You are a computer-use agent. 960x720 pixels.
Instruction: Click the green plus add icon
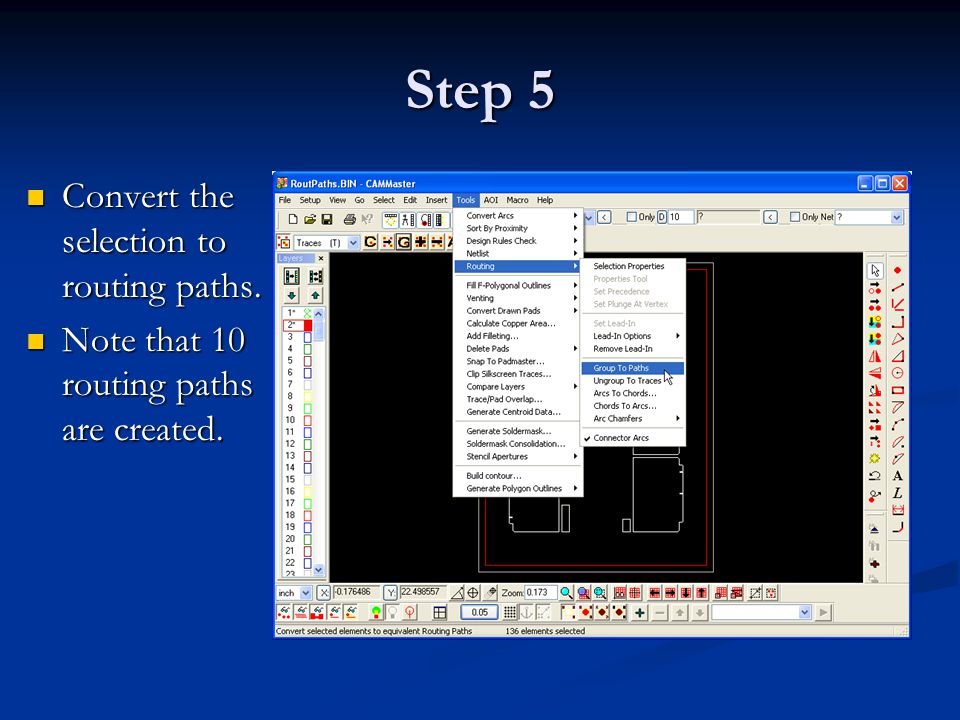click(640, 612)
